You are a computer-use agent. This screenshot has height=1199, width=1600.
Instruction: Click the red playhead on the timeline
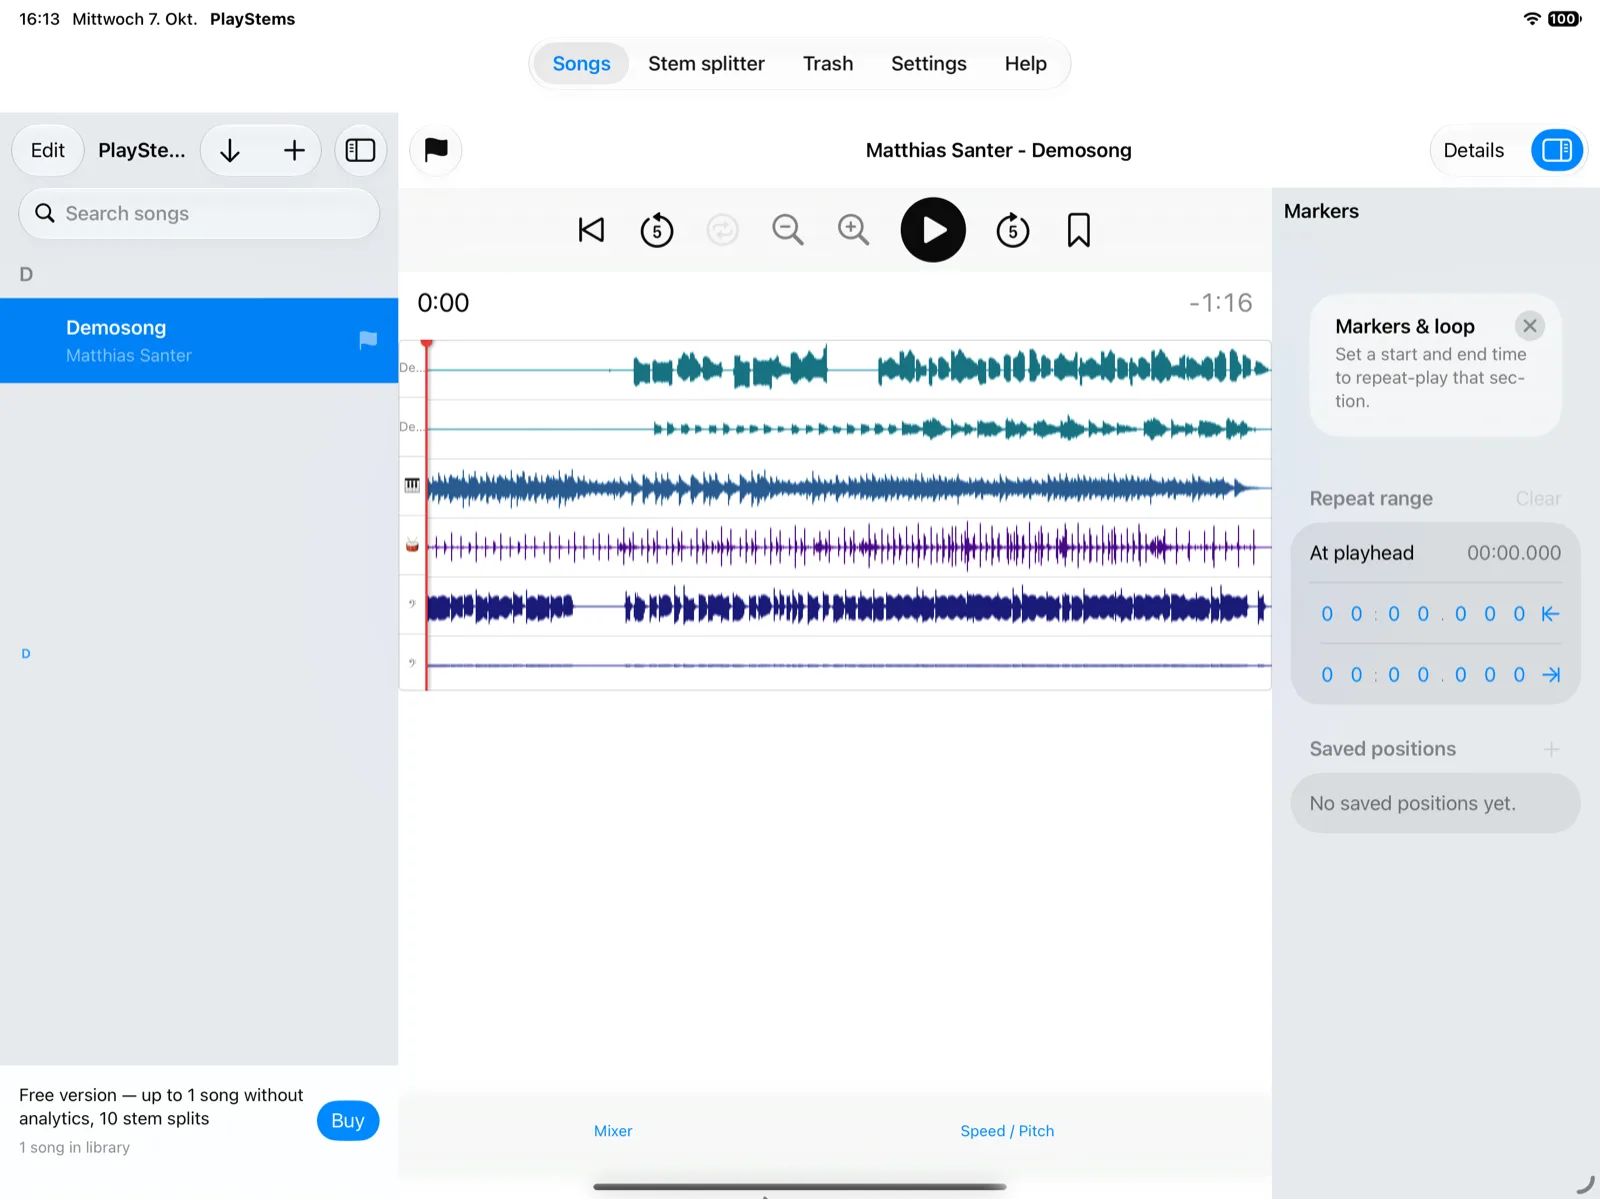point(427,515)
